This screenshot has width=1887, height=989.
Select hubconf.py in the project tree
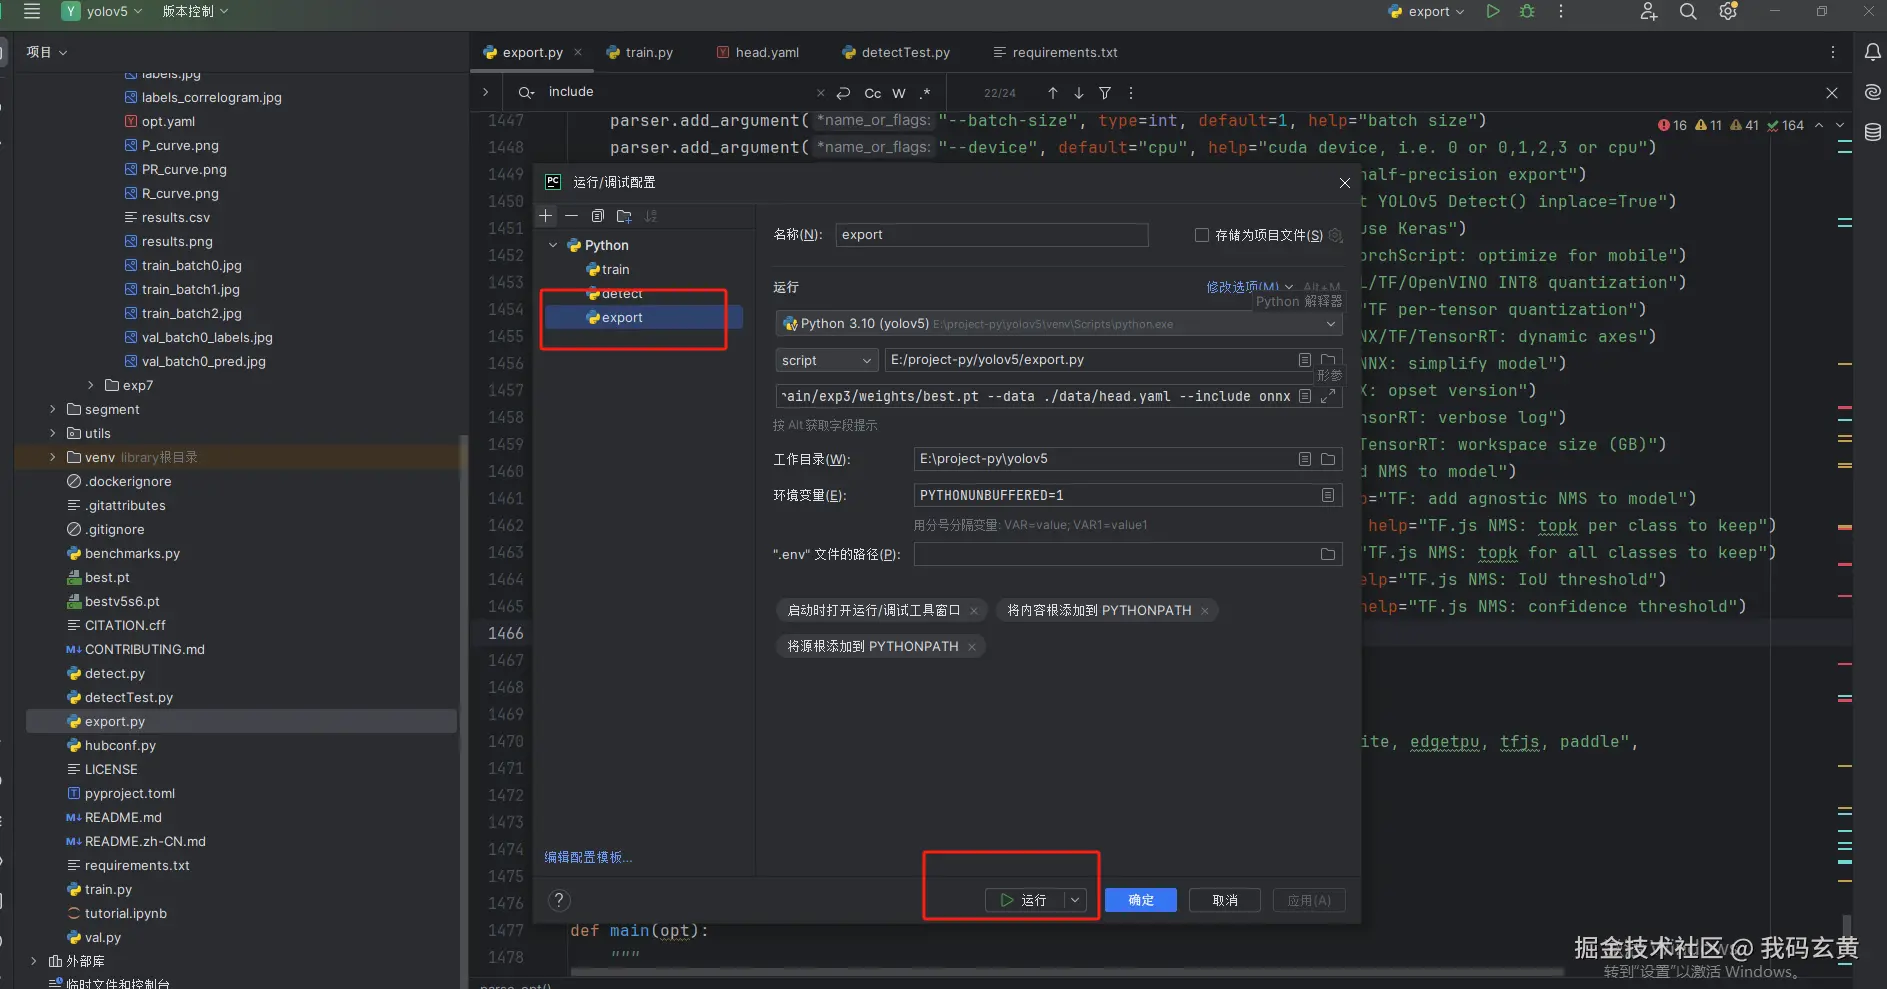click(120, 745)
